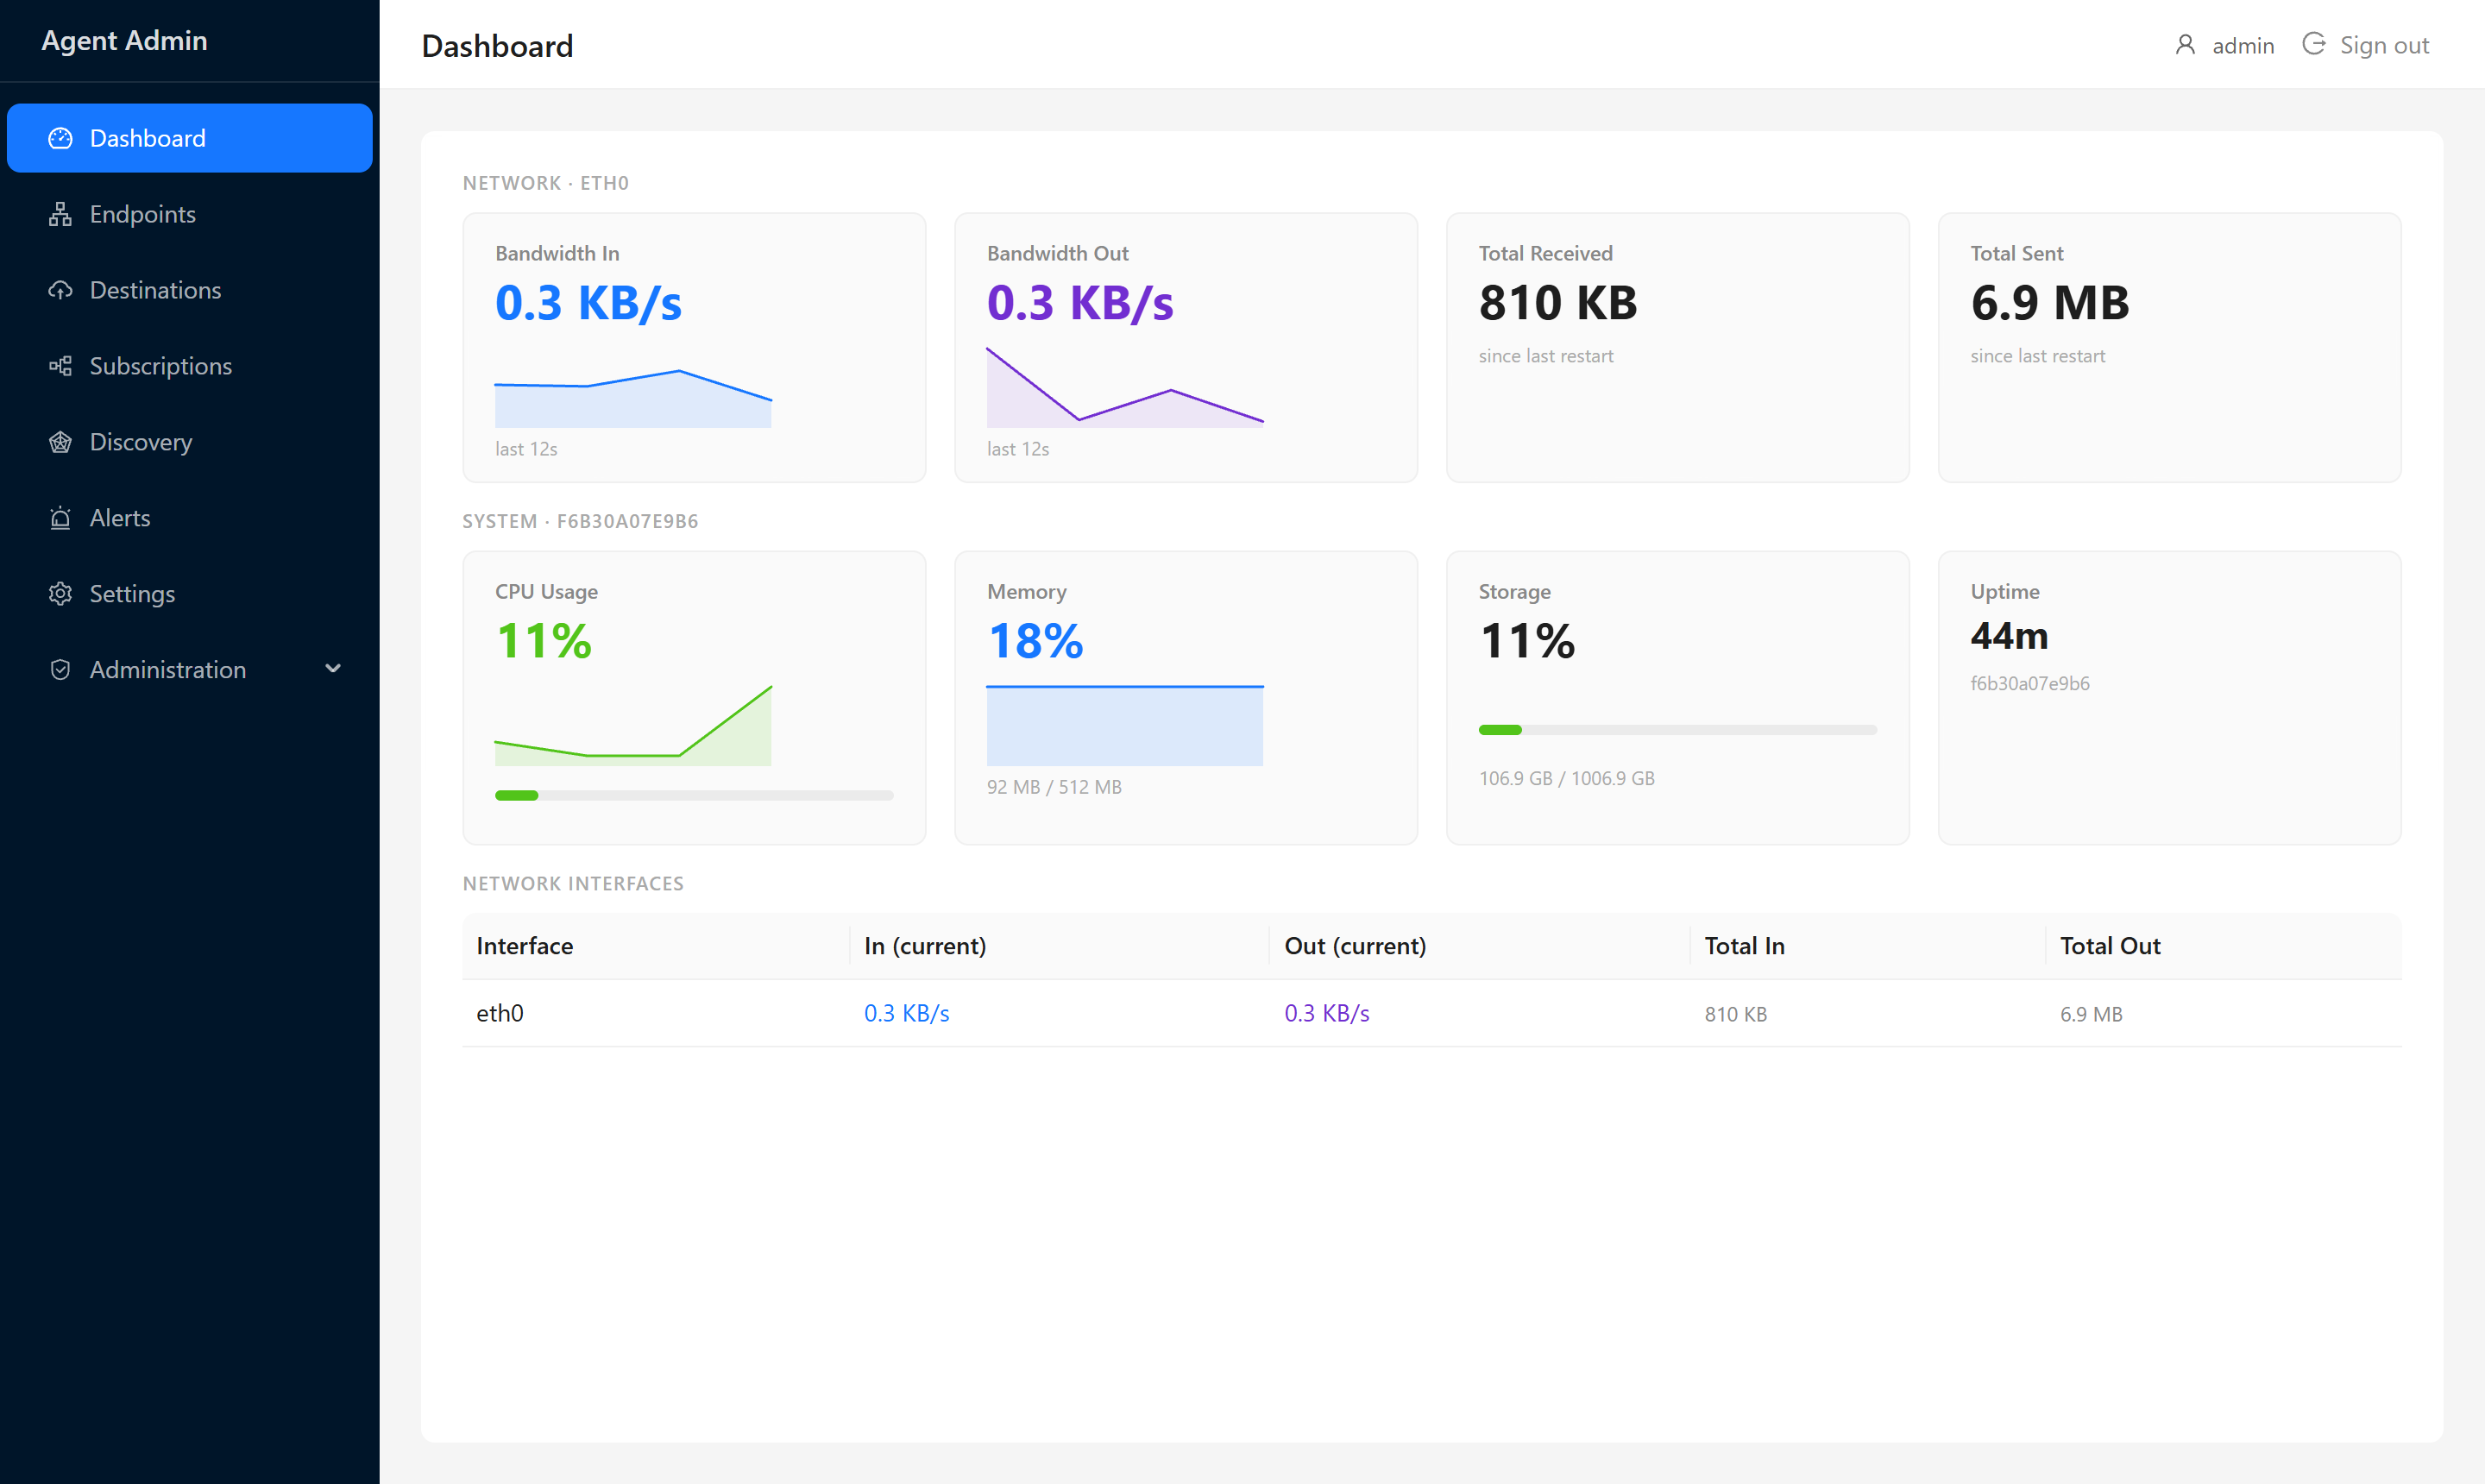Click the Bandwidth Out sparkline chart
The image size is (2485, 1484).
(1125, 388)
